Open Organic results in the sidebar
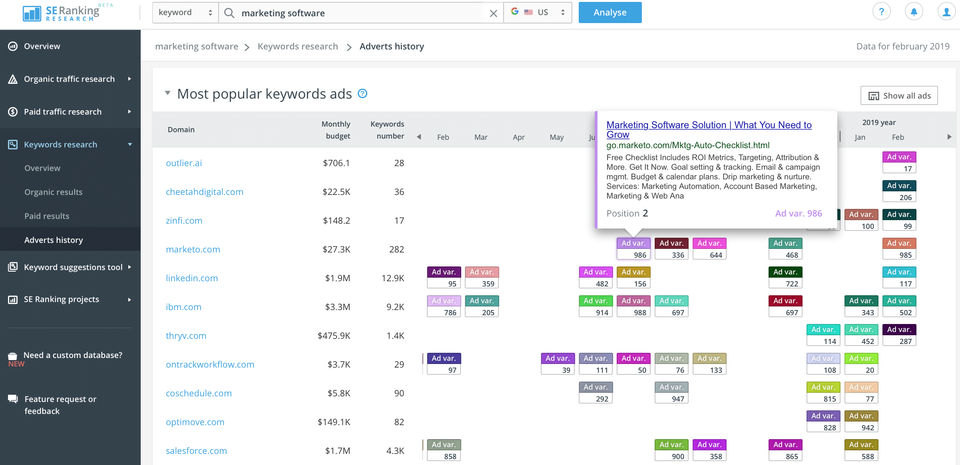Screen dimensions: 960x465 (54, 192)
